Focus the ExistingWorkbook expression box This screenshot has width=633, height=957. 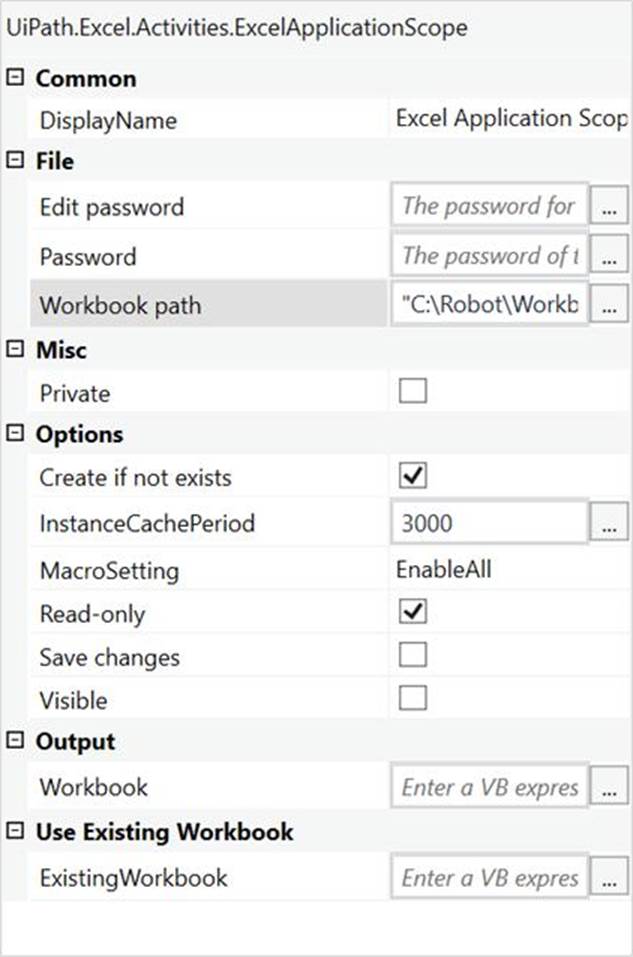pyautogui.click(x=490, y=879)
